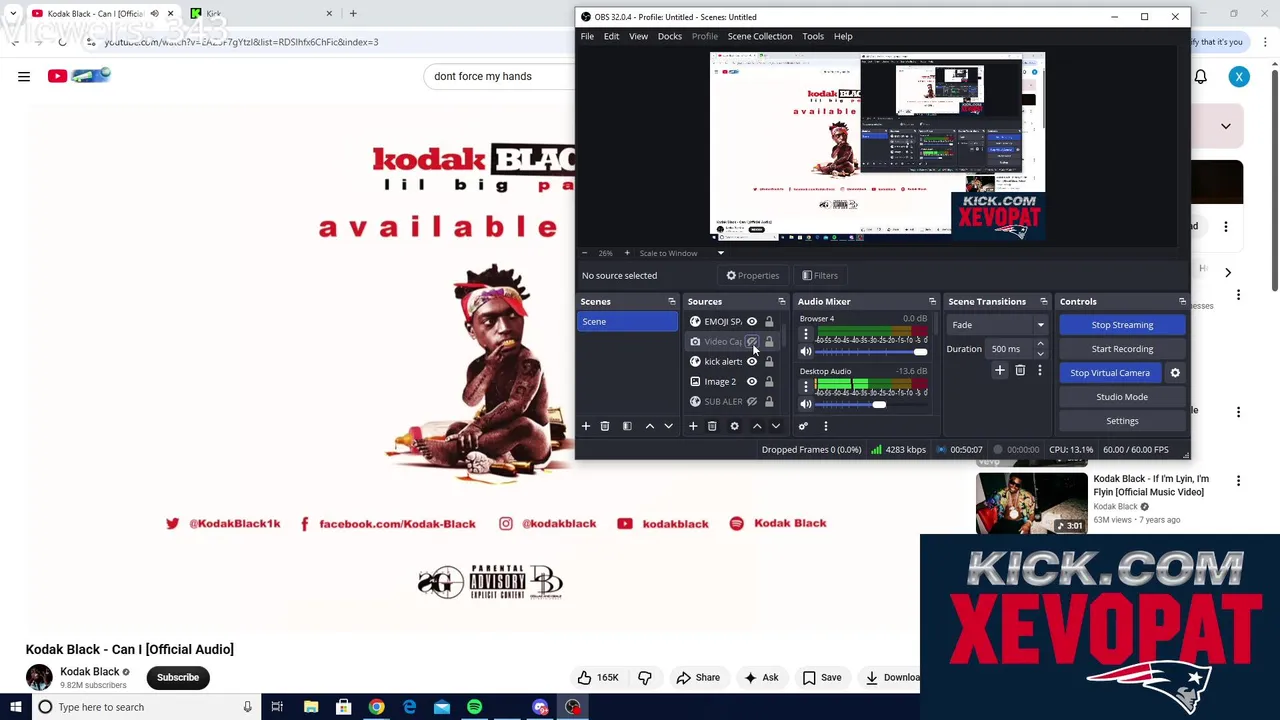Move scene down arrow in Scenes panel
Screen dimensions: 1280x720
(668, 426)
